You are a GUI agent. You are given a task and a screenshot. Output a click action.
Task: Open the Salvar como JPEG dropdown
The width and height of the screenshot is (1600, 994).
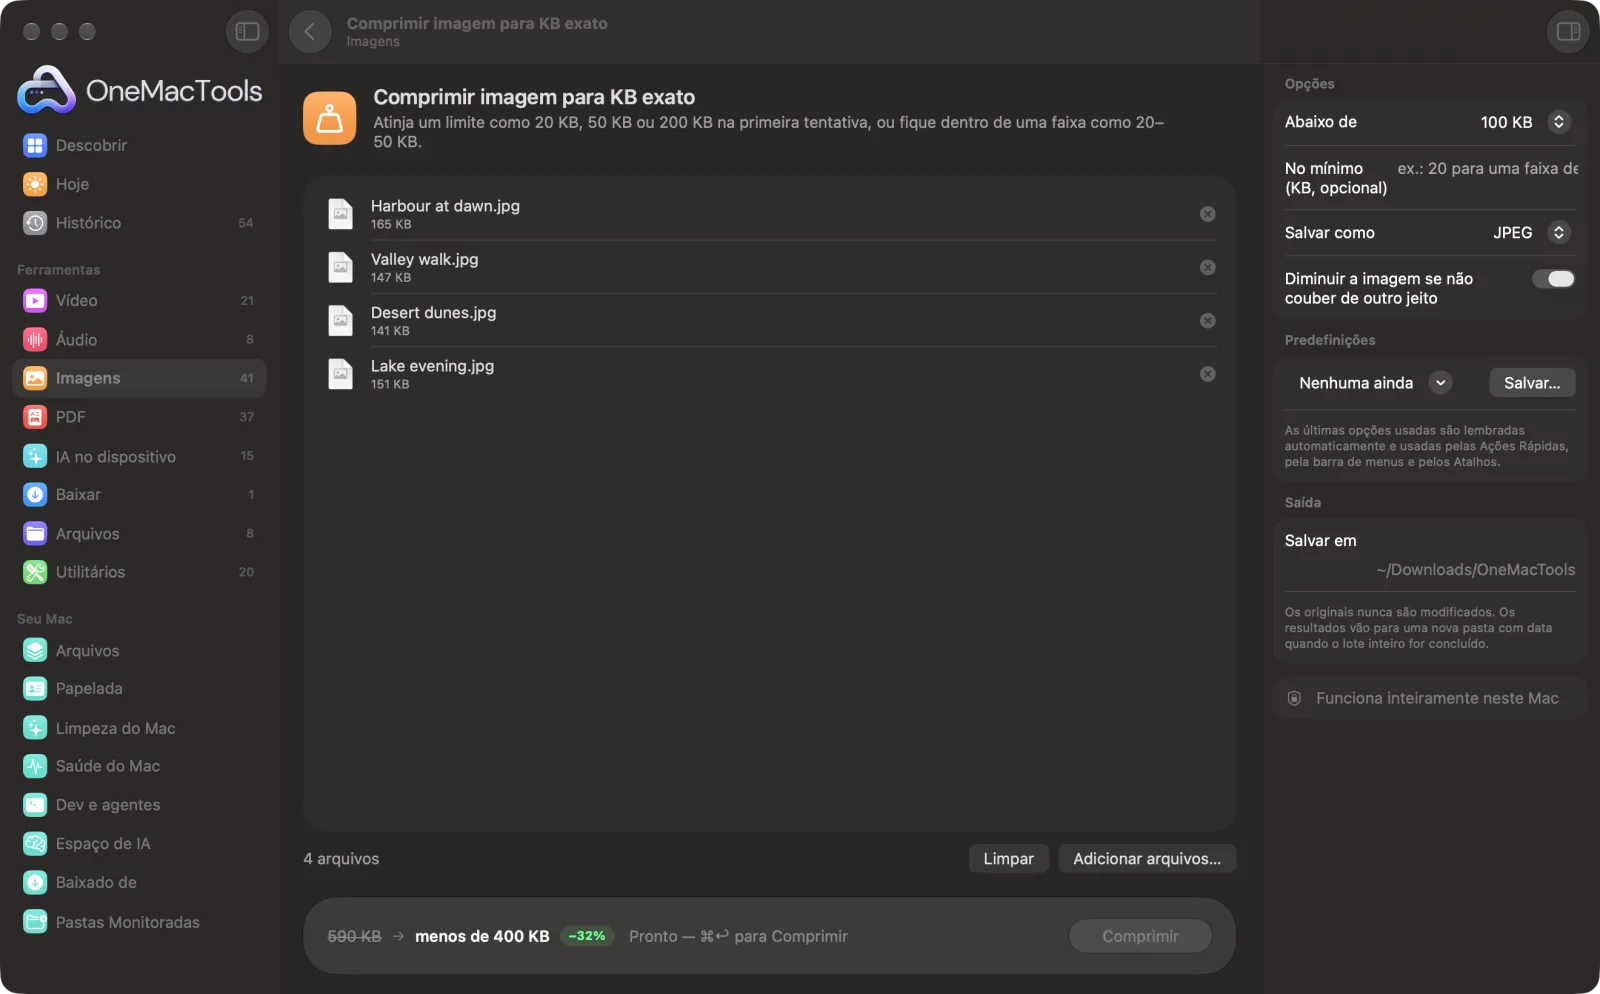coord(1558,233)
